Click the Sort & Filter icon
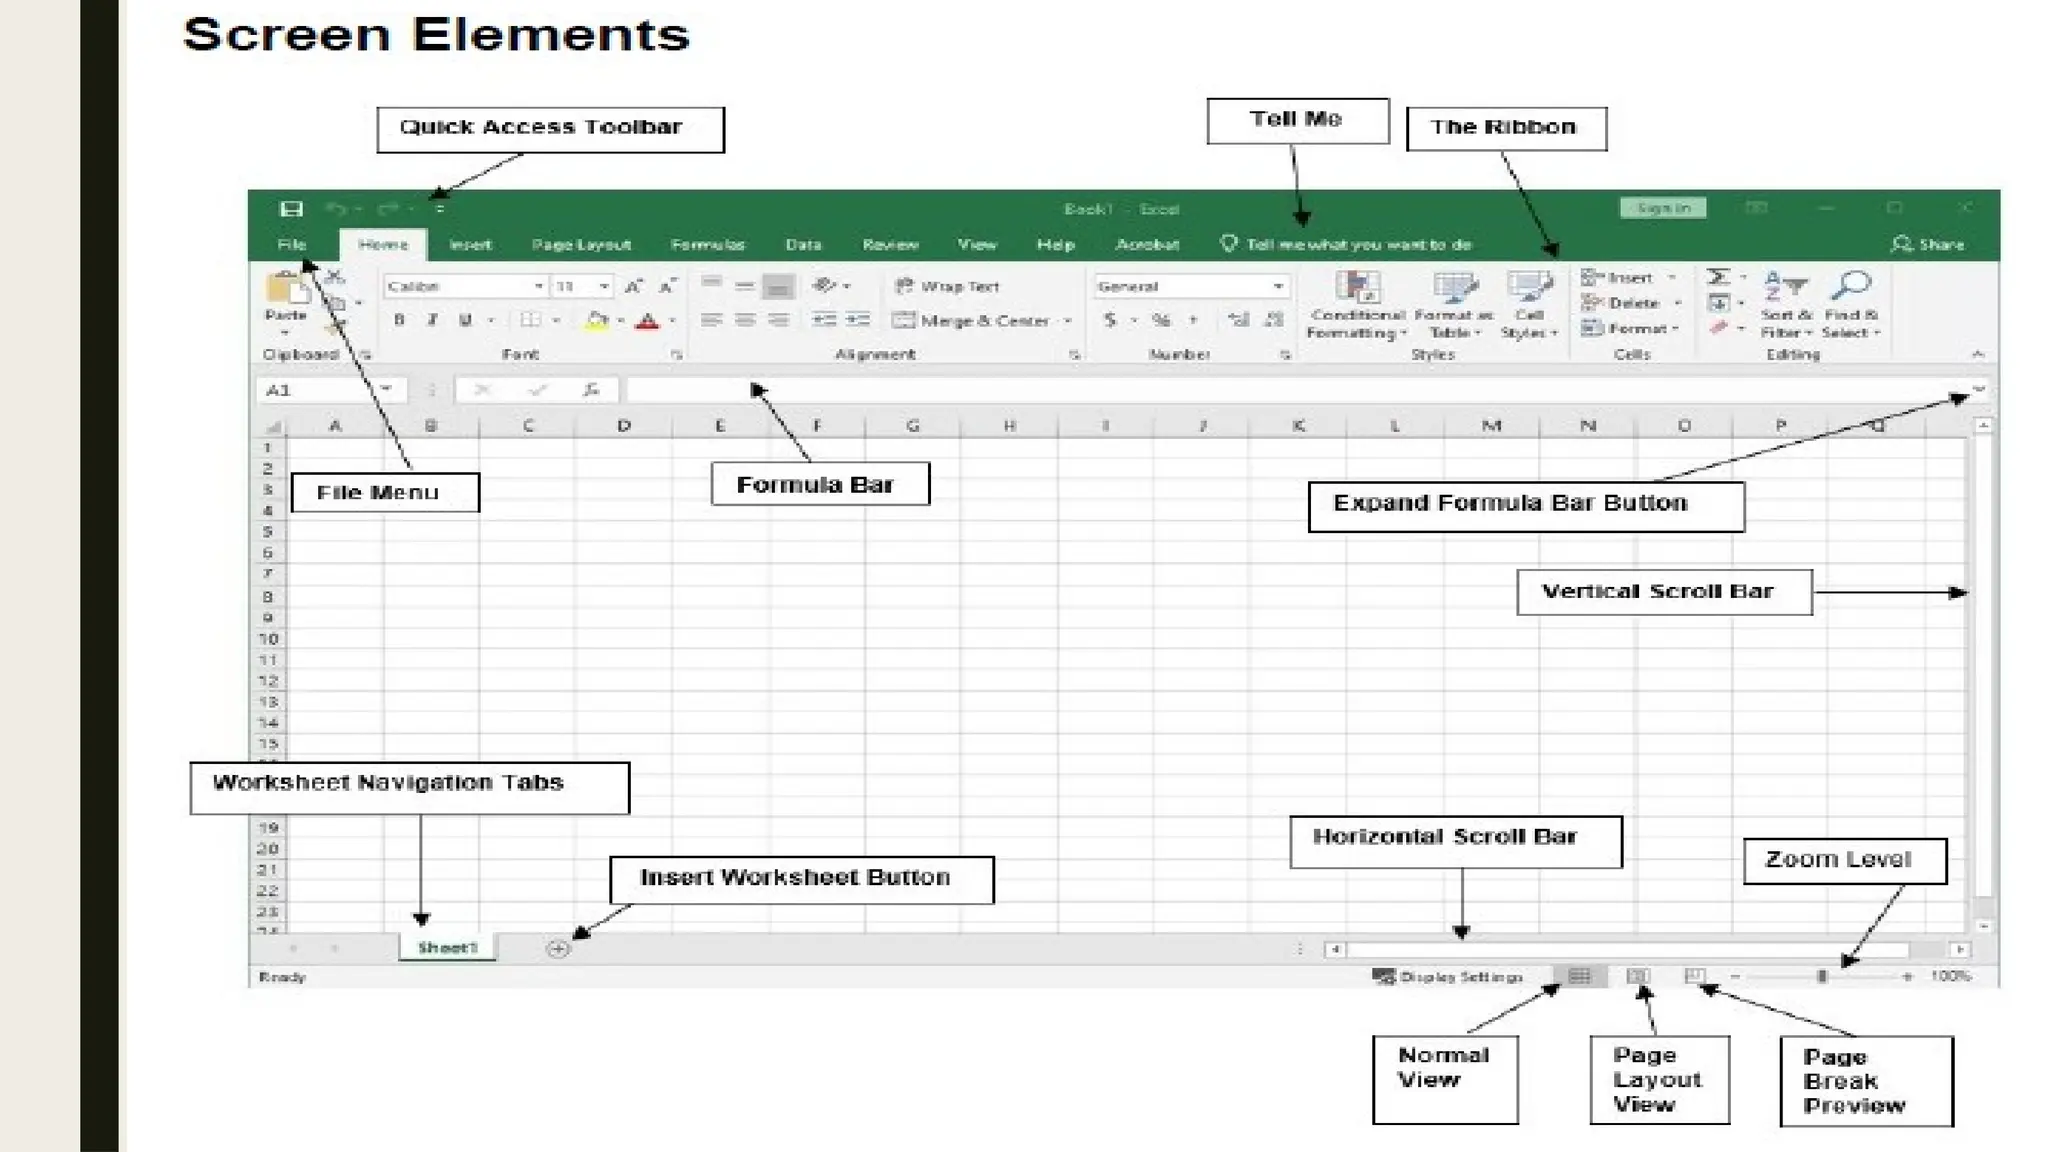Image resolution: width=2048 pixels, height=1152 pixels. pyautogui.click(x=1785, y=287)
